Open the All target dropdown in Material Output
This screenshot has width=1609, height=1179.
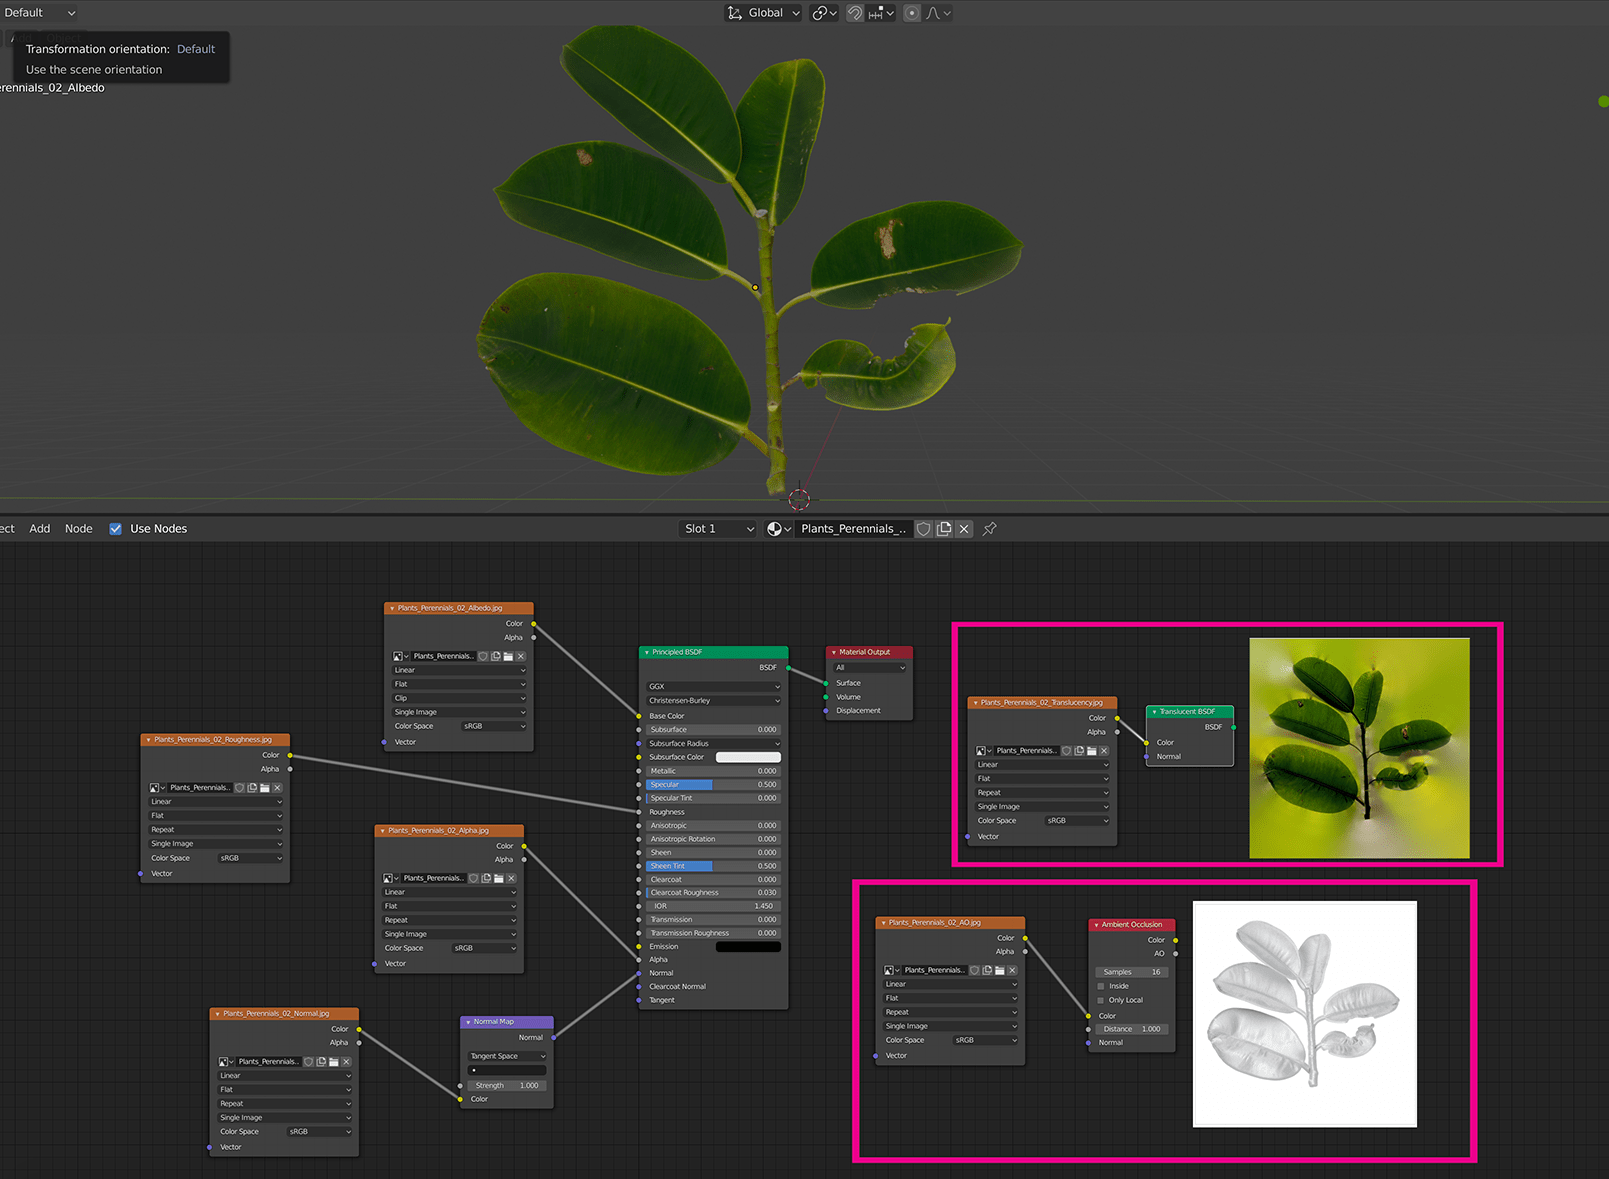pyautogui.click(x=870, y=668)
